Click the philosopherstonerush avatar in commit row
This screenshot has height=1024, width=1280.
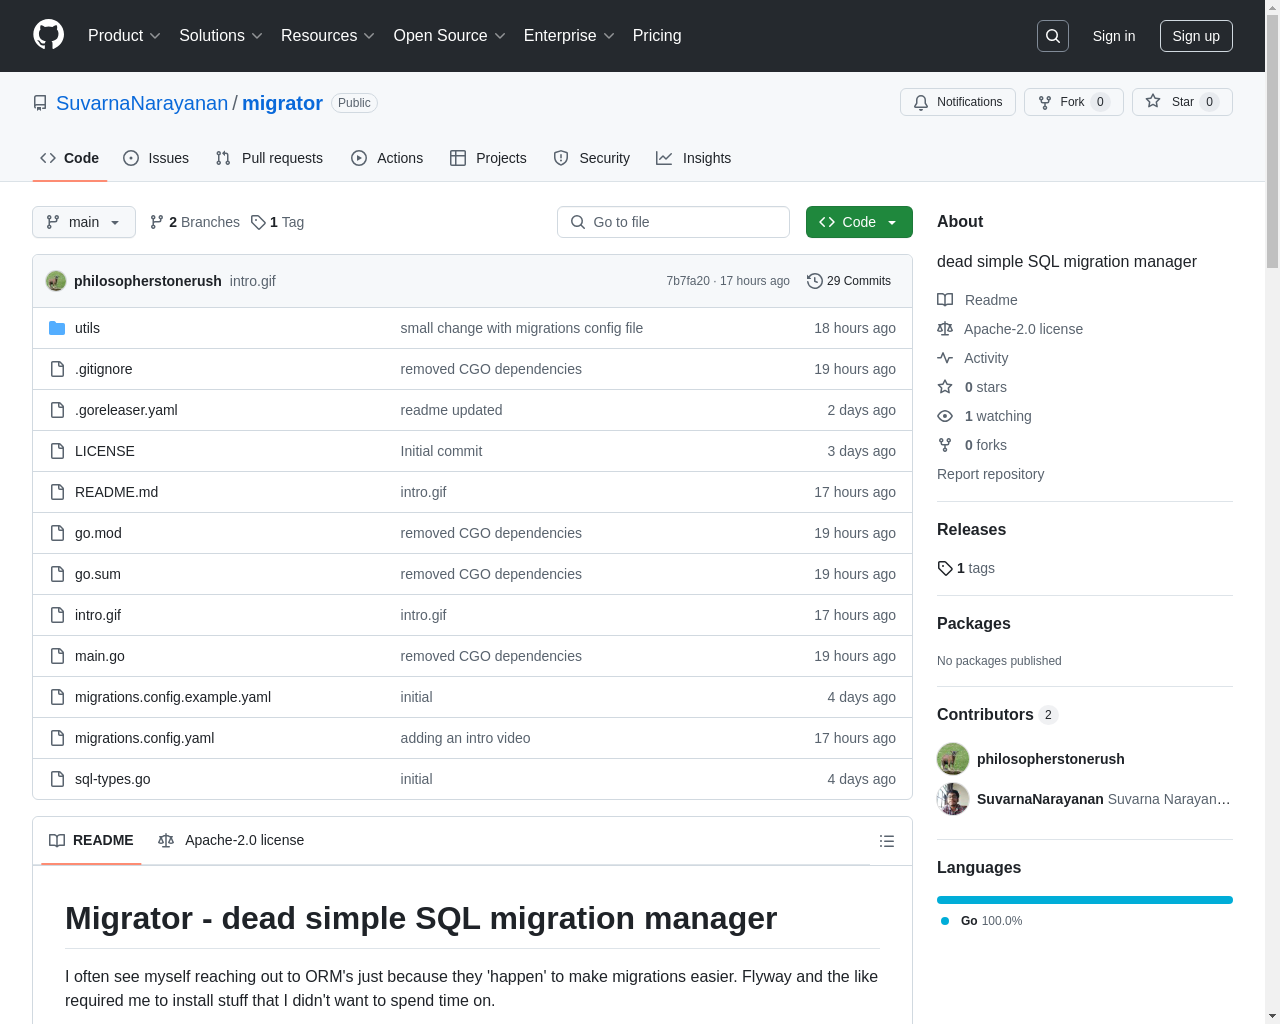coord(56,281)
